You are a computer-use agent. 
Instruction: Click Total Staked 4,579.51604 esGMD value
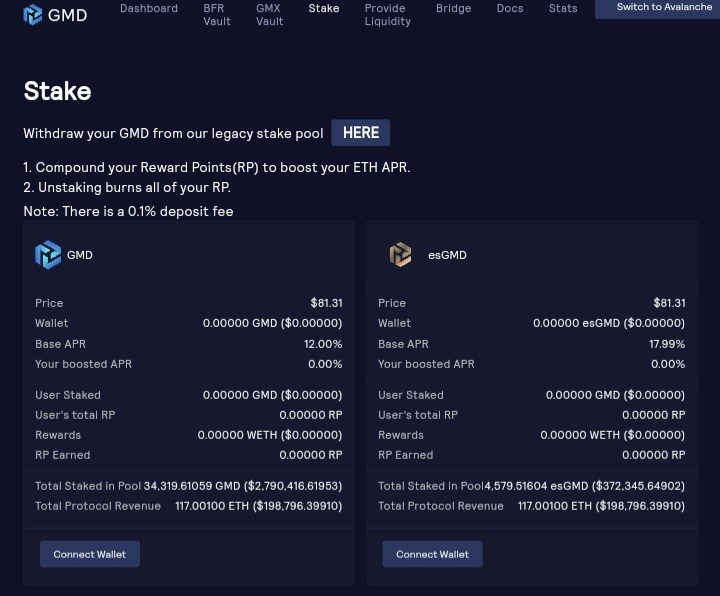coord(585,486)
